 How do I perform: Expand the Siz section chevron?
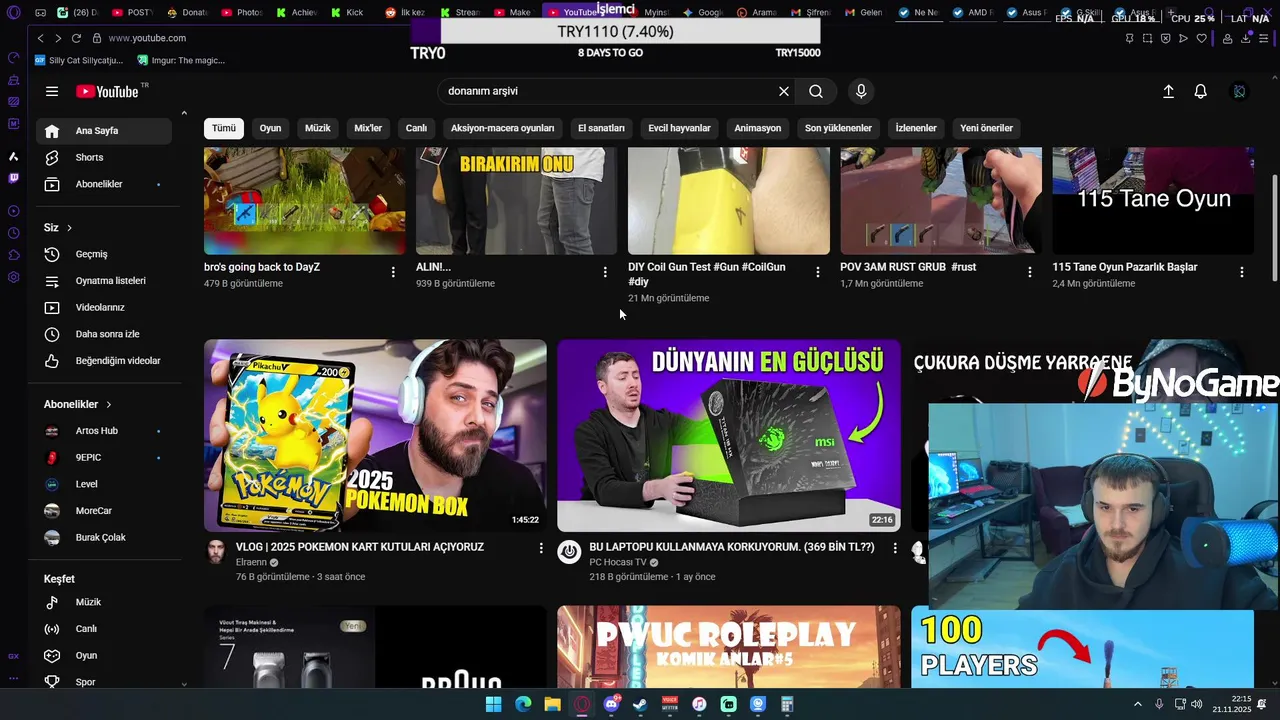(69, 228)
